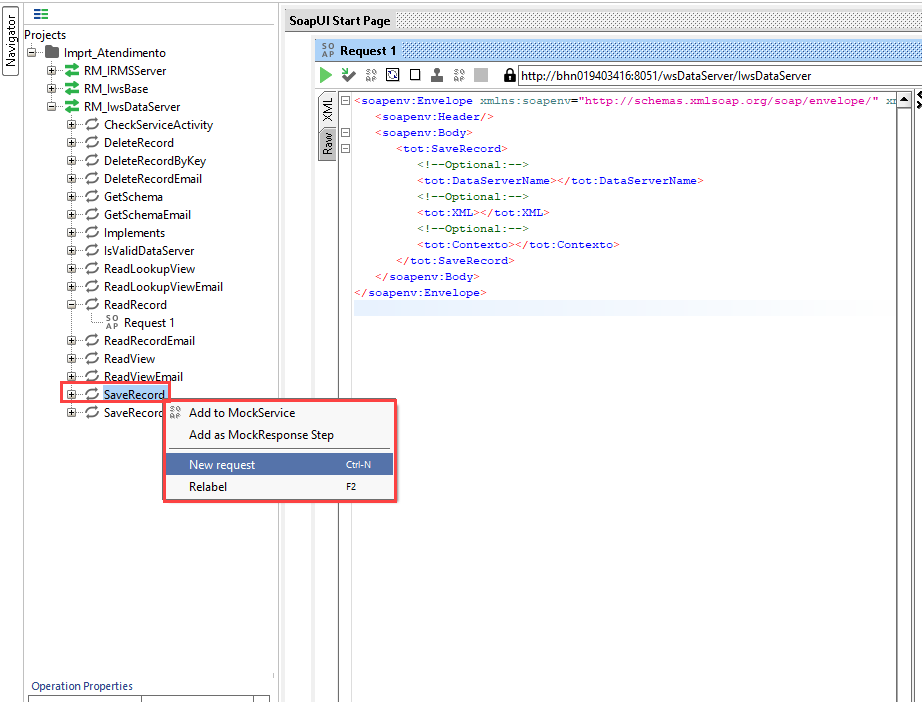Click RM_IwsBase green interface icon
Image resolution: width=922 pixels, height=702 pixels.
pyautogui.click(x=72, y=89)
